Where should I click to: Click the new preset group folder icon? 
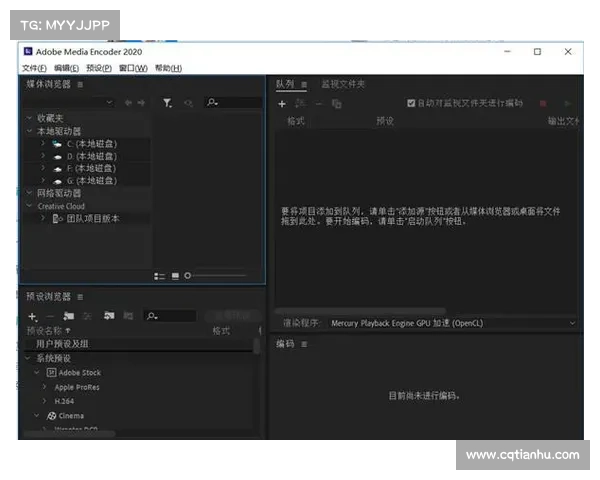(69, 316)
